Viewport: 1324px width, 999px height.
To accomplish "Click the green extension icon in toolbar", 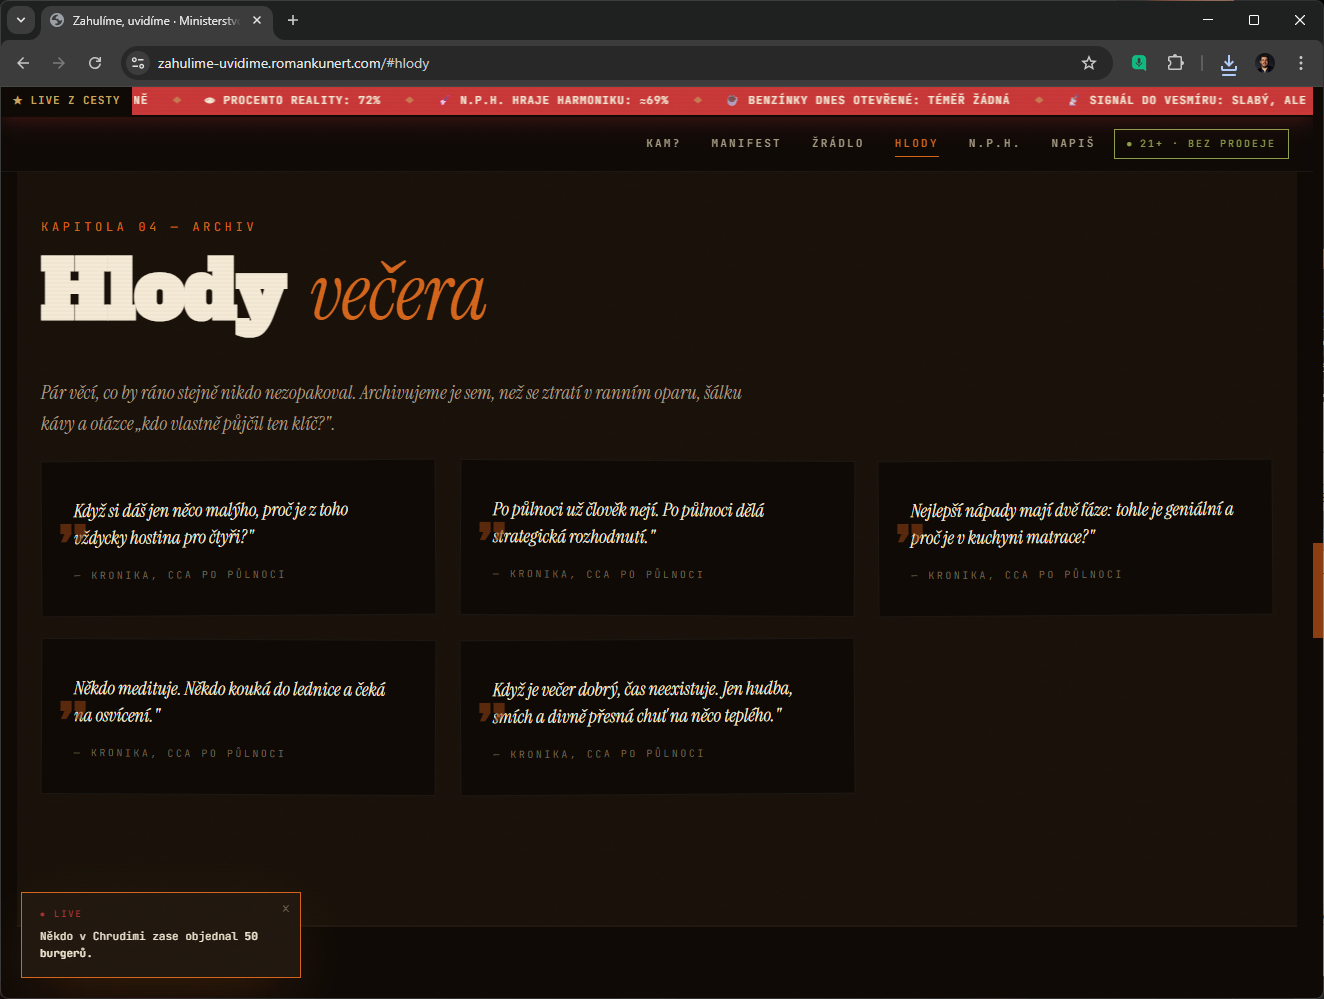I will coord(1139,63).
